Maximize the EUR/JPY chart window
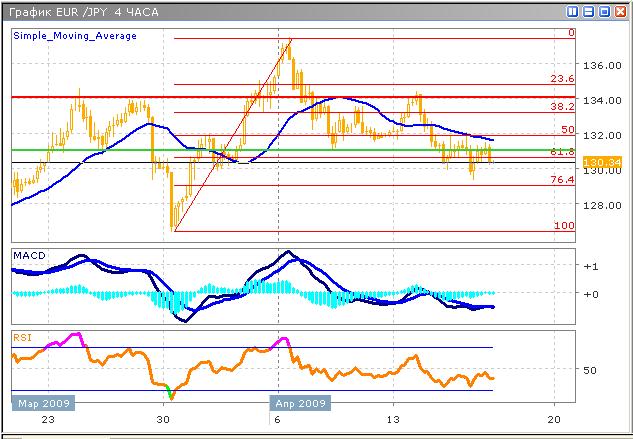 coord(605,11)
